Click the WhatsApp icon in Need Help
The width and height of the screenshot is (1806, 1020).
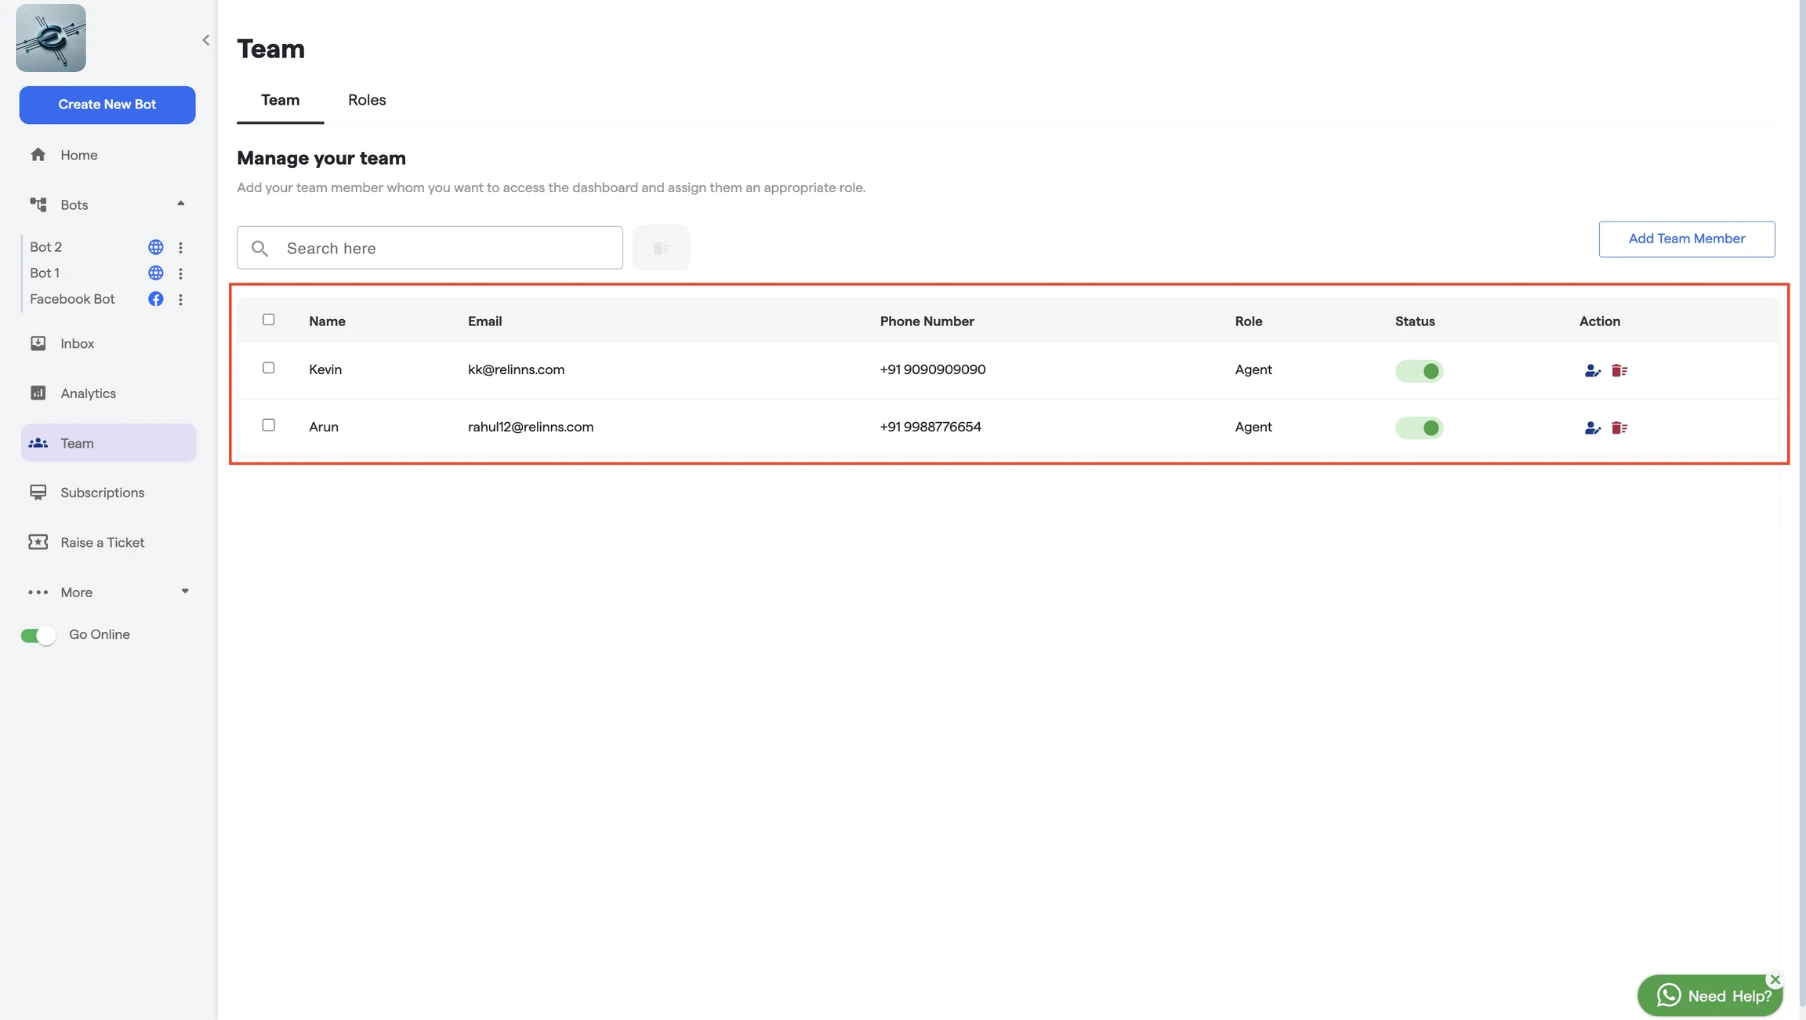[1668, 996]
